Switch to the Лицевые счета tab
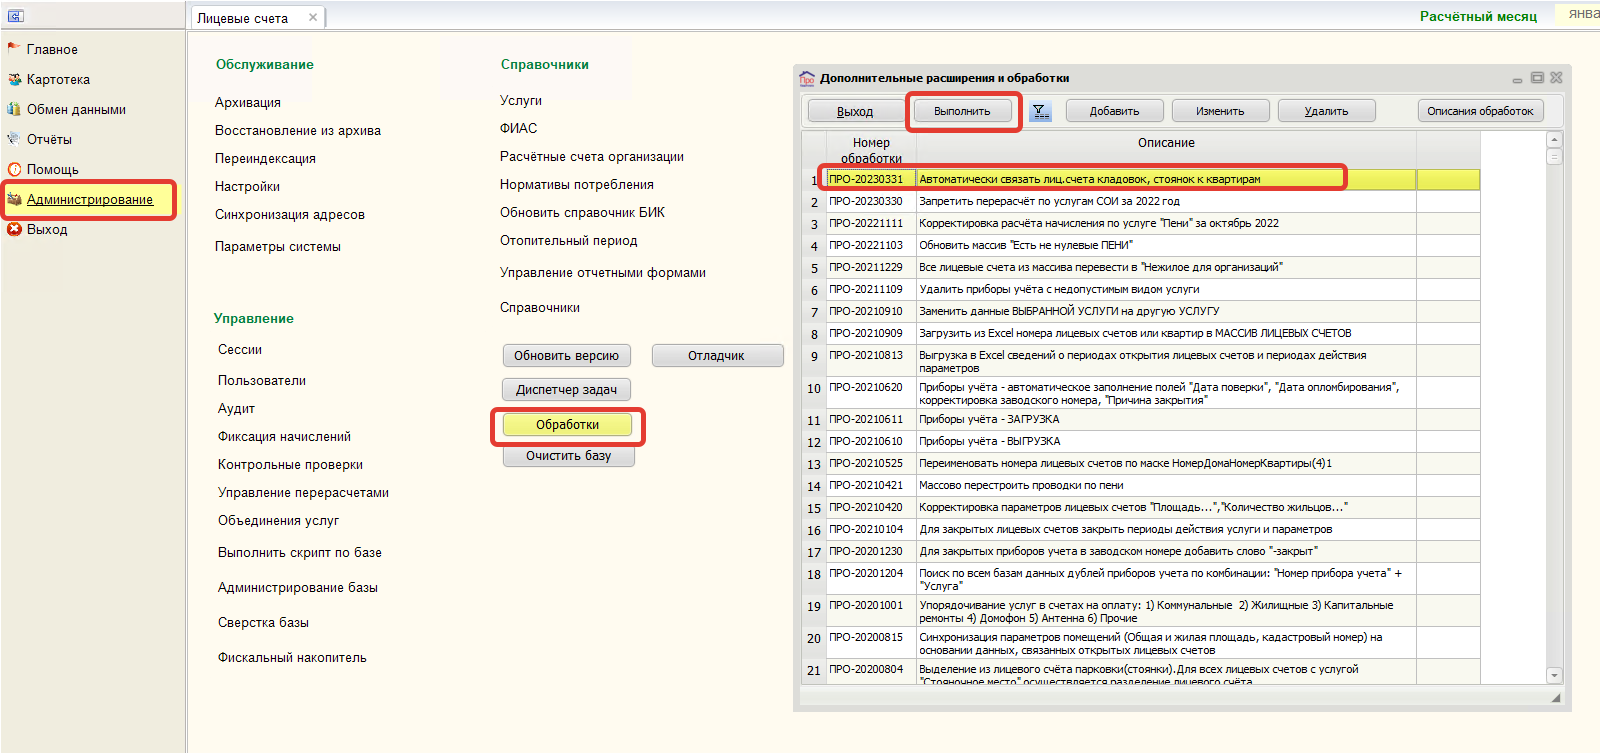The height and width of the screenshot is (753, 1600). (242, 18)
